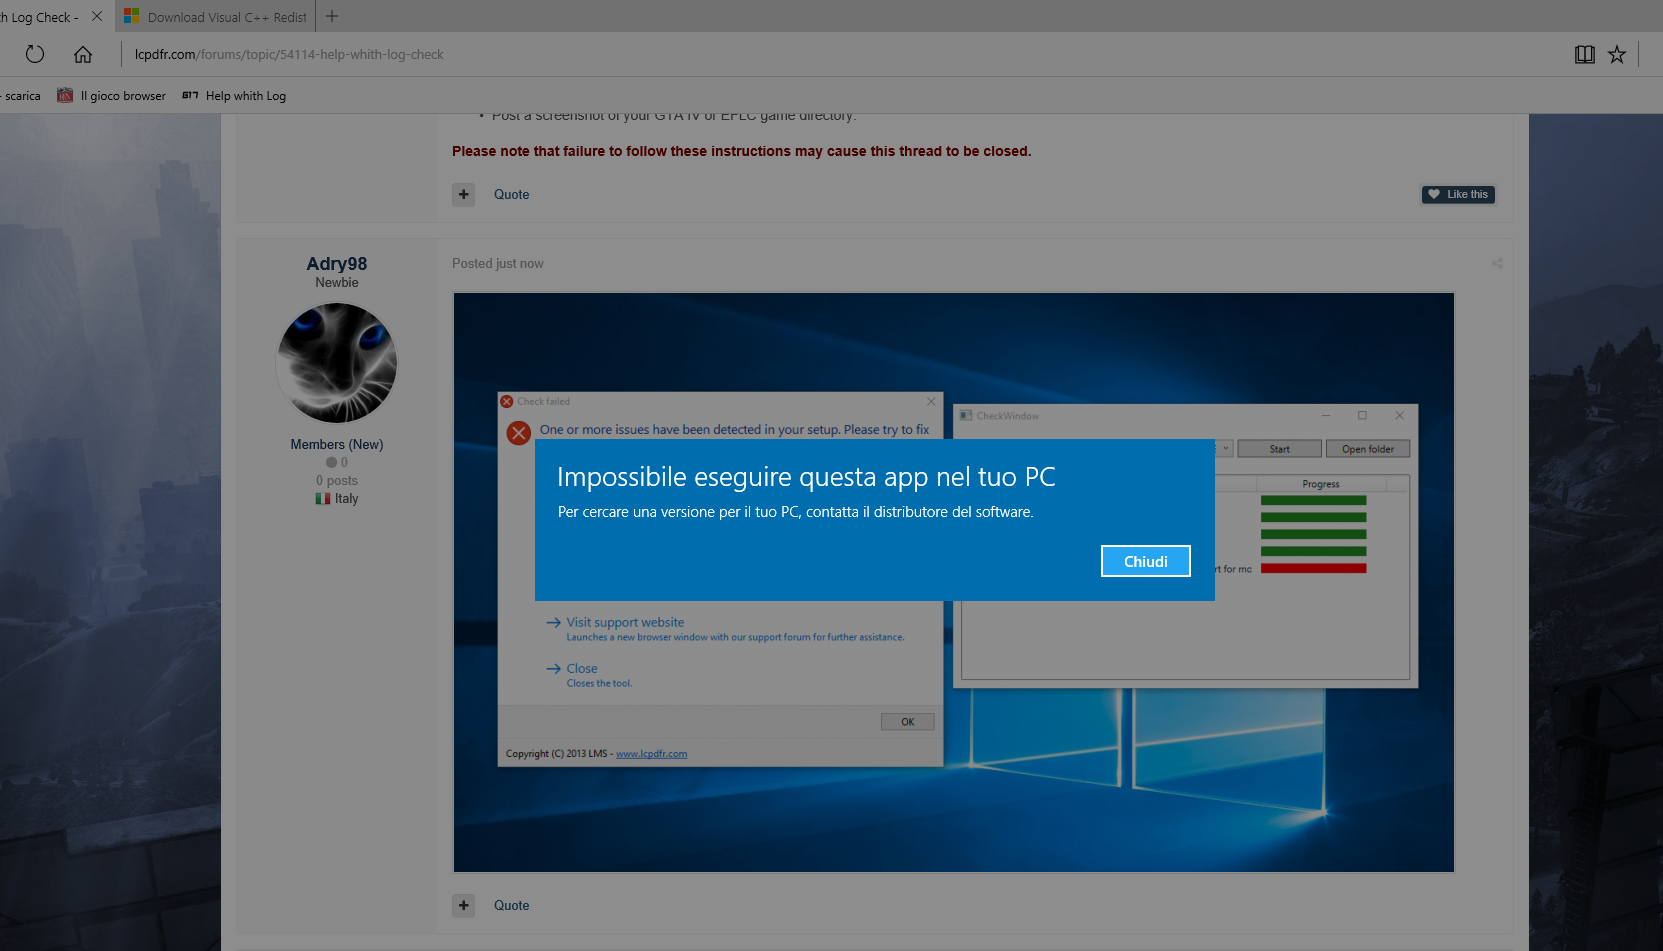The image size is (1663, 951).
Task: Click Quote link on upper post
Action: pos(511,194)
